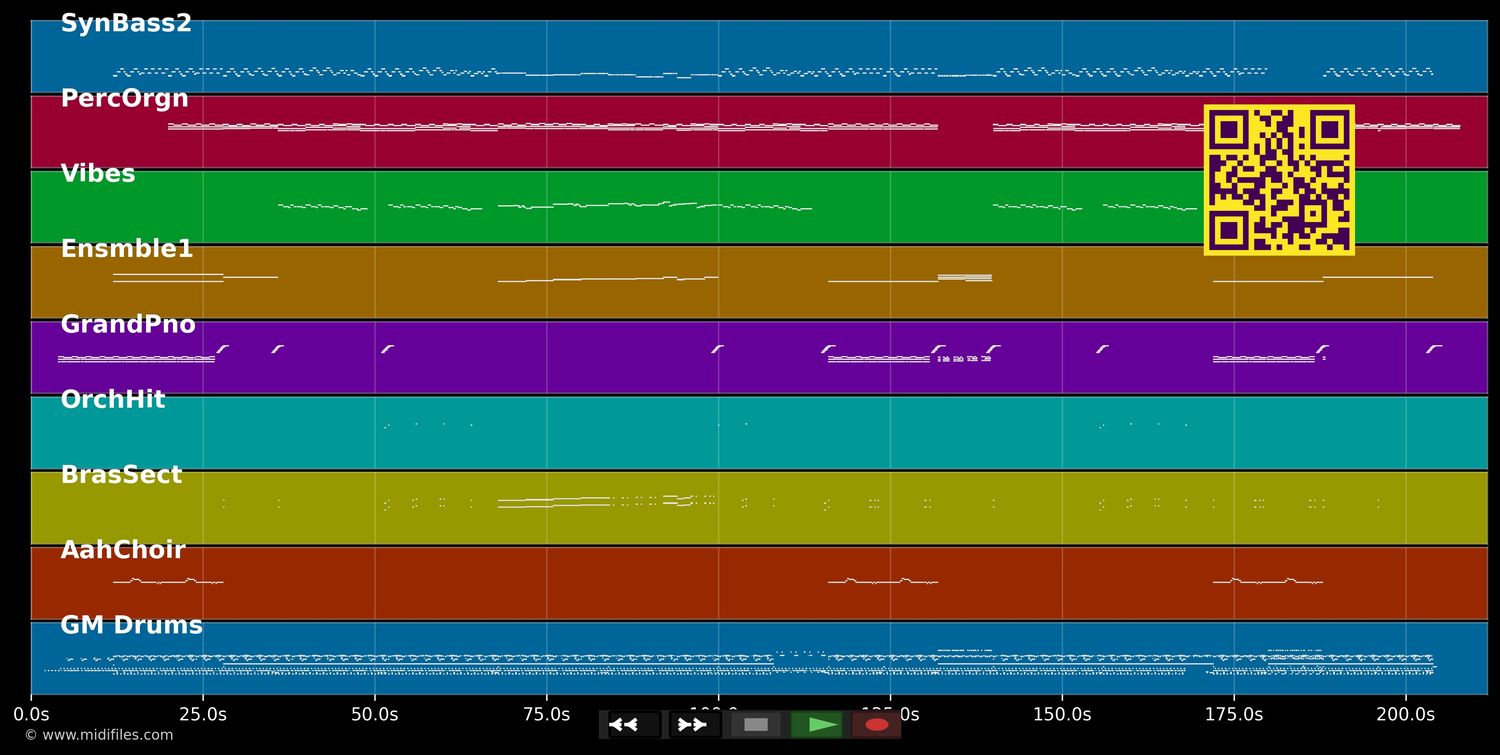
Task: Click the GM Drums track label
Action: tap(131, 626)
